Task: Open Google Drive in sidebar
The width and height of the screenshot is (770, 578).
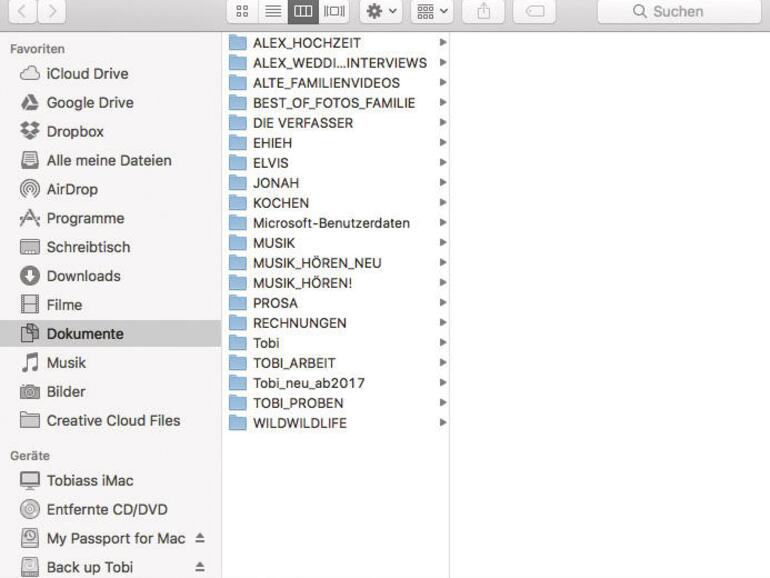Action: click(x=110, y=103)
